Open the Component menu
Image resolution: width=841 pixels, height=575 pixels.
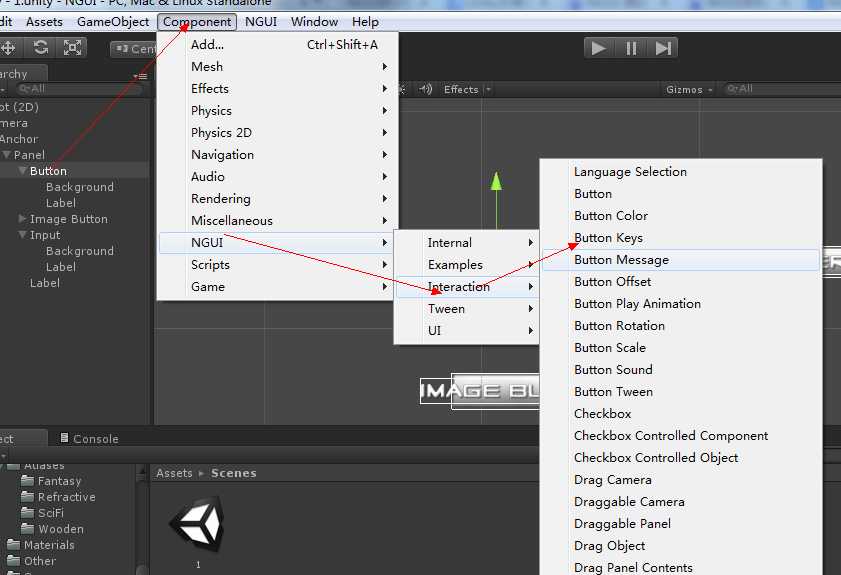coord(197,22)
